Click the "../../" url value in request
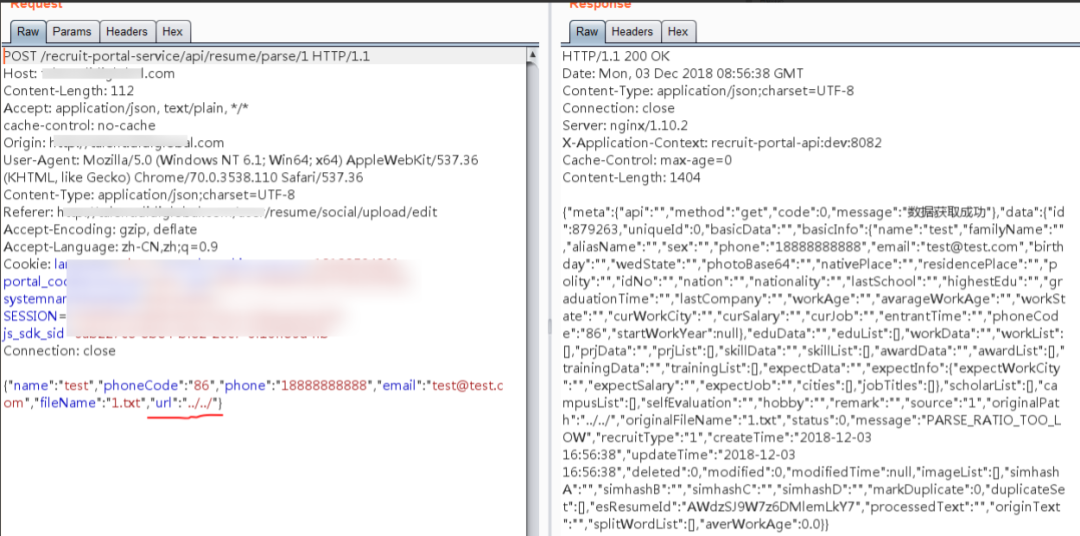 [x=200, y=403]
